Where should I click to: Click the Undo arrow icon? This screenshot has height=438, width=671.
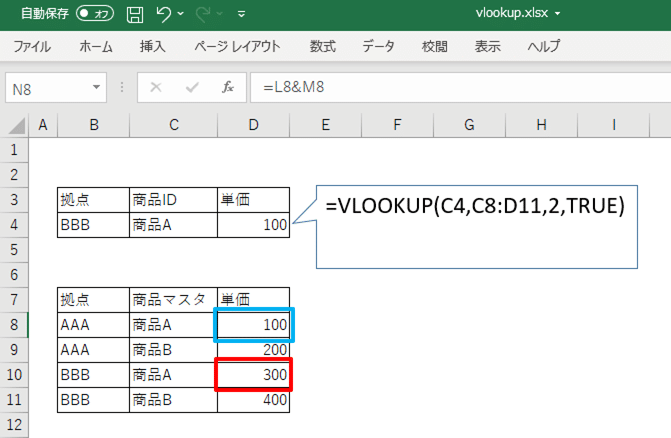click(163, 14)
